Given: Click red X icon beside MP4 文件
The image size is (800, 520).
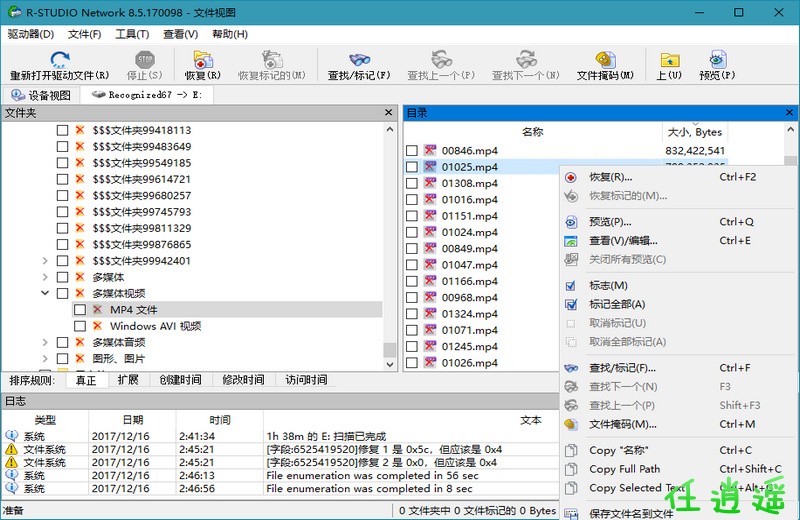Looking at the screenshot, I should point(97,309).
